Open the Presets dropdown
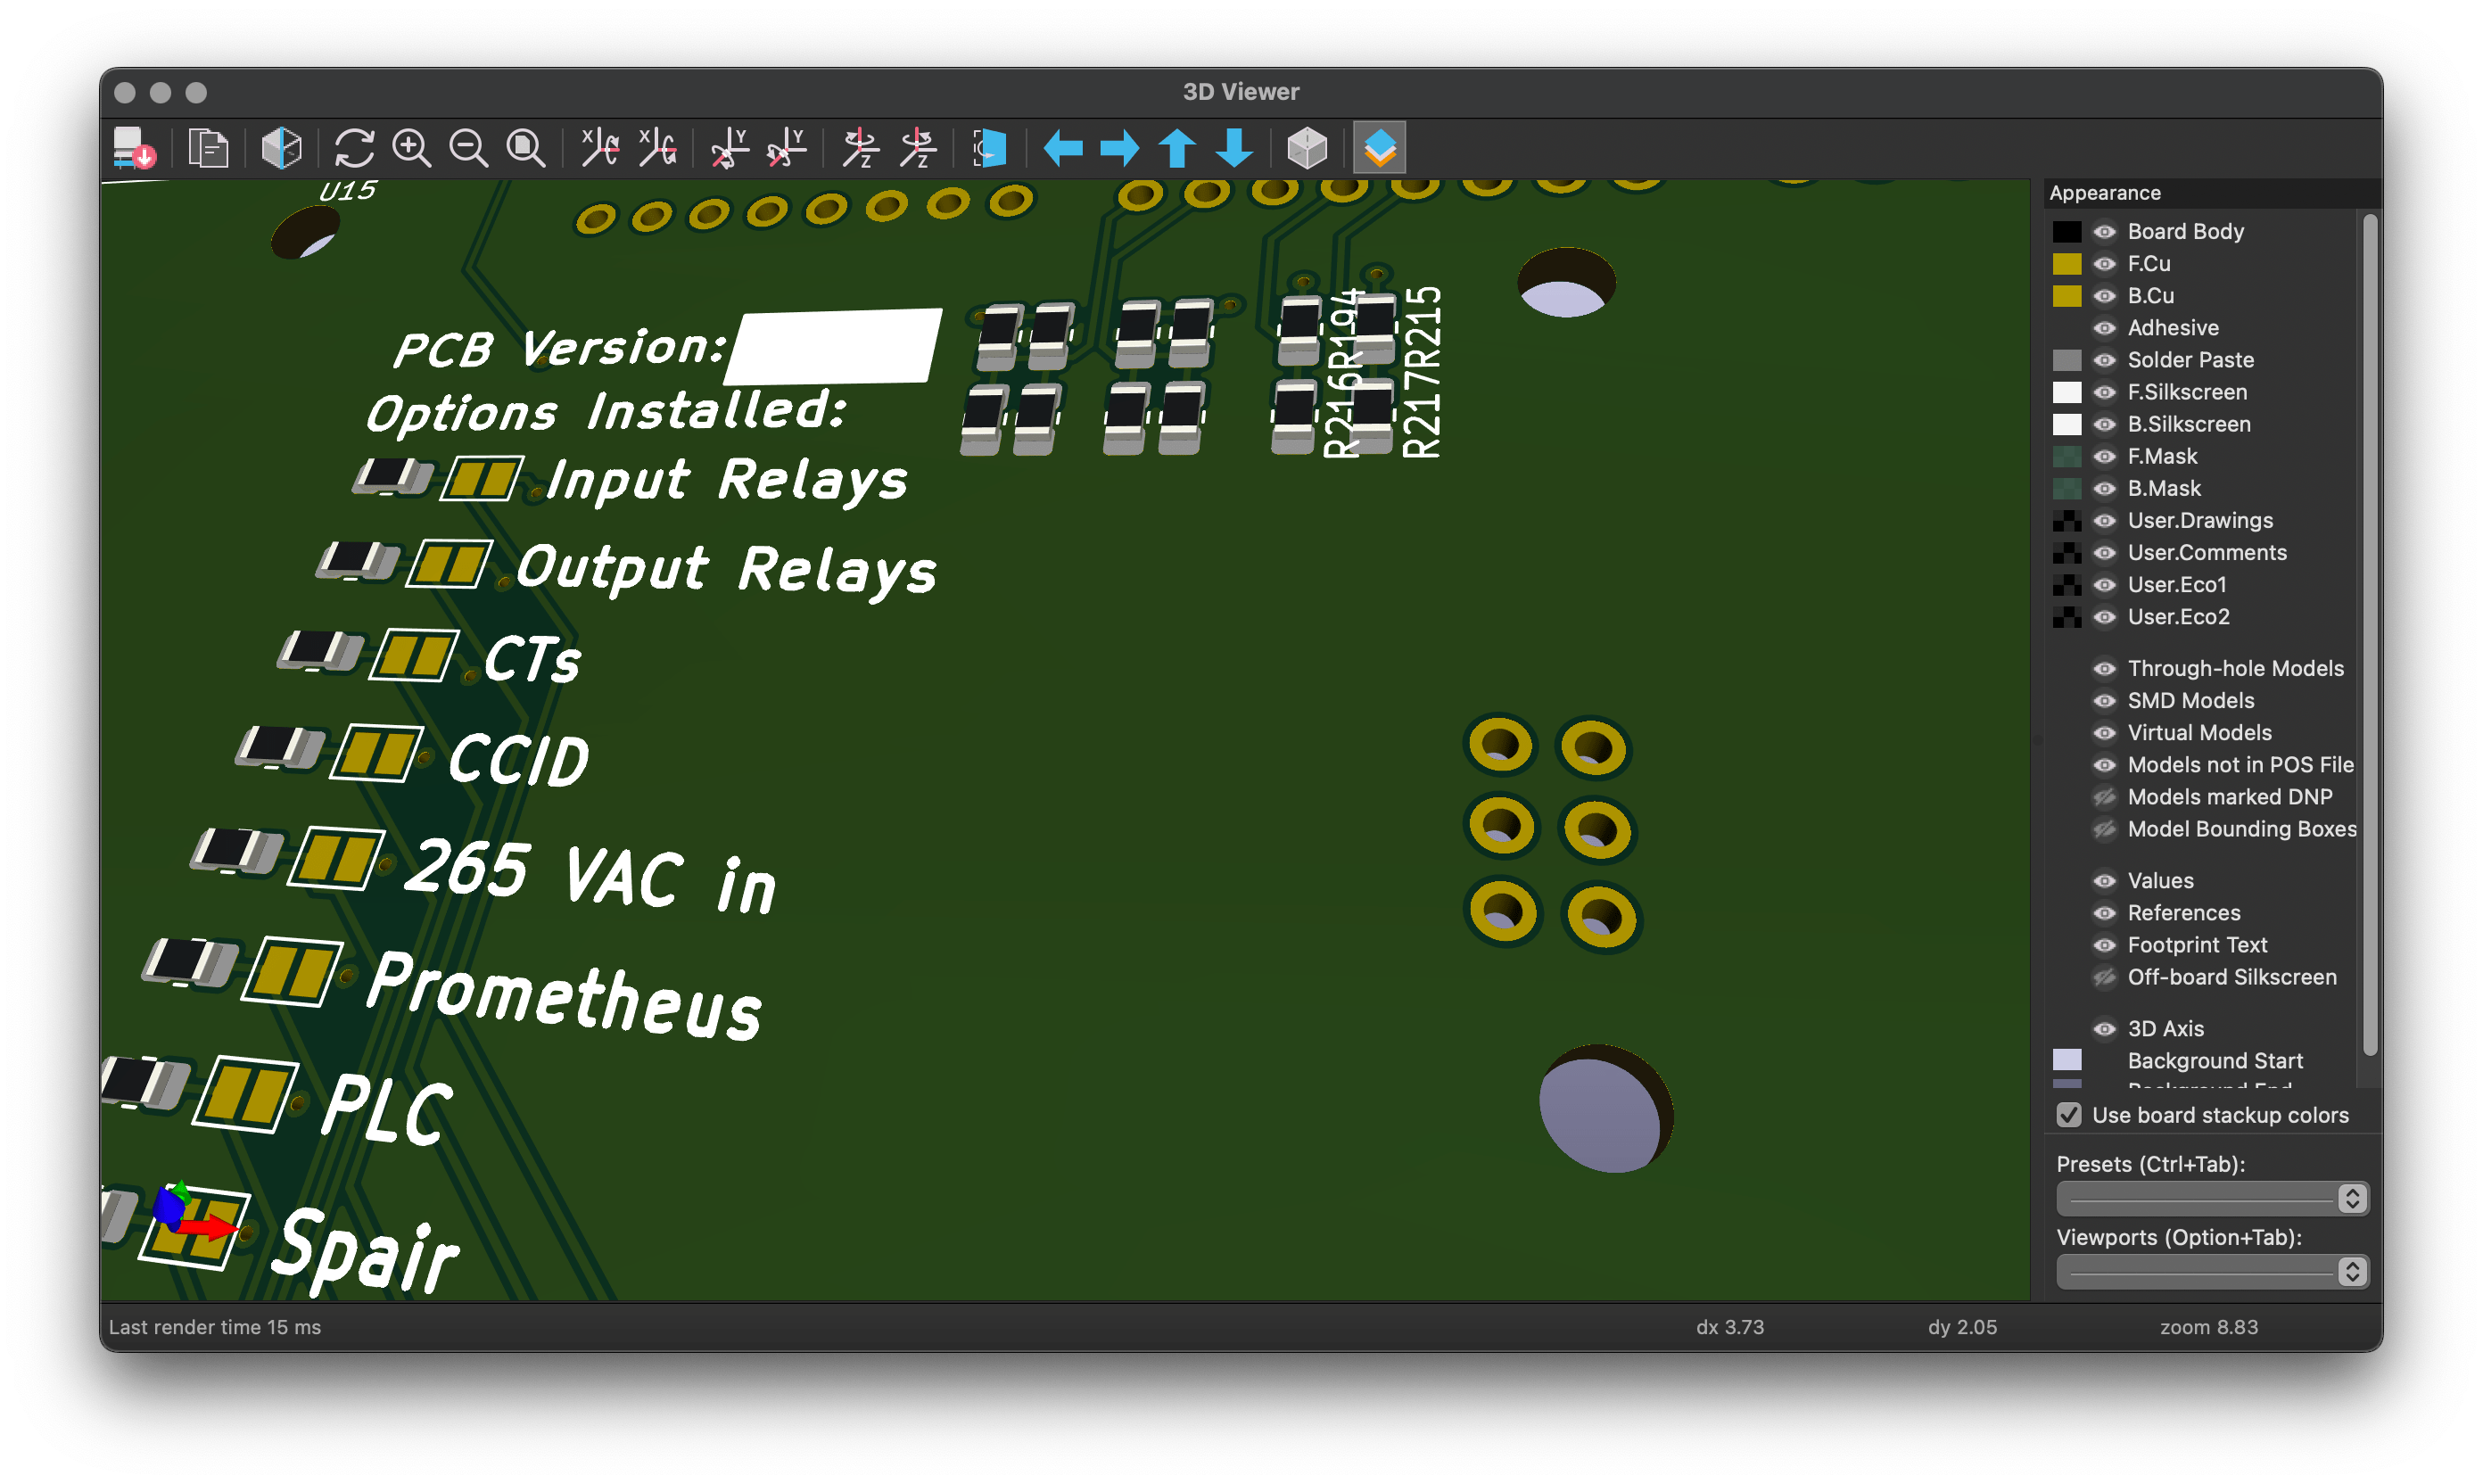2483x1484 pixels. (2212, 1198)
